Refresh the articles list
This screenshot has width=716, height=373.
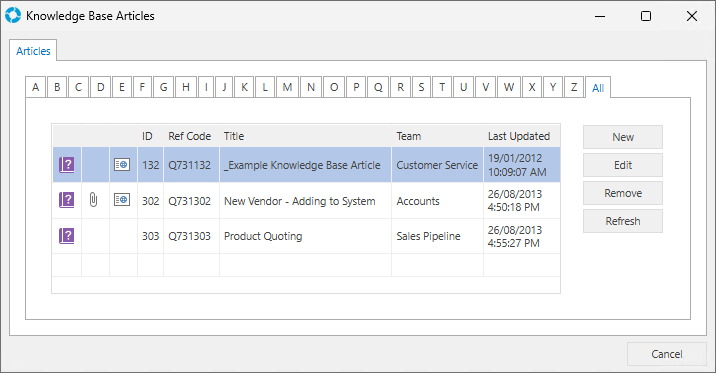pos(623,221)
